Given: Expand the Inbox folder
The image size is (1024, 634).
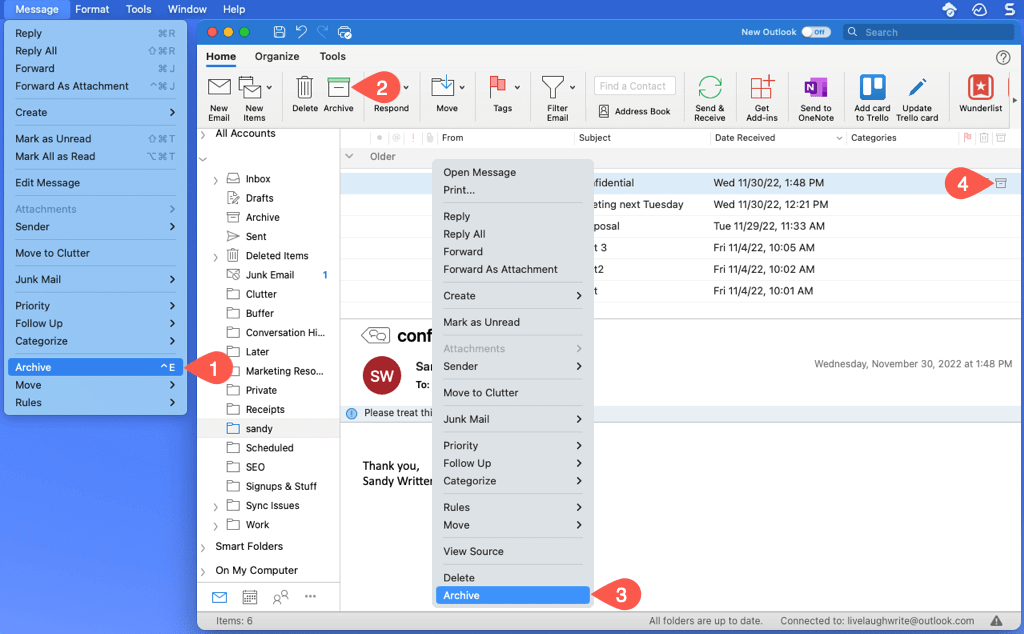Looking at the screenshot, I should pos(216,180).
